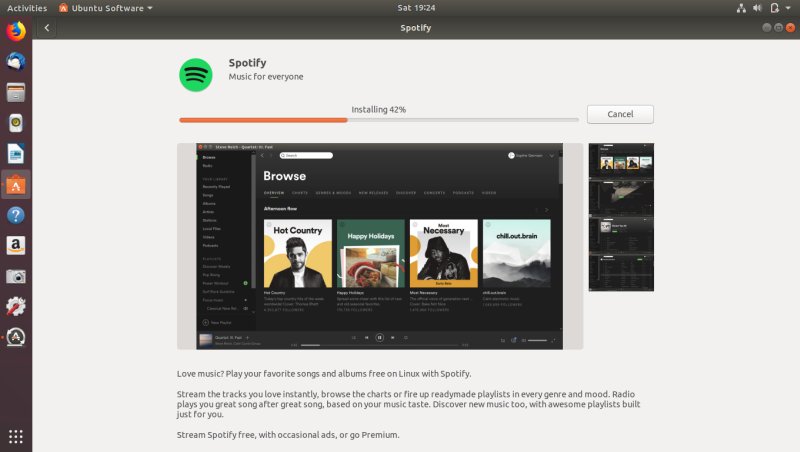Go back using the header arrow
The height and width of the screenshot is (452, 800).
click(47, 28)
